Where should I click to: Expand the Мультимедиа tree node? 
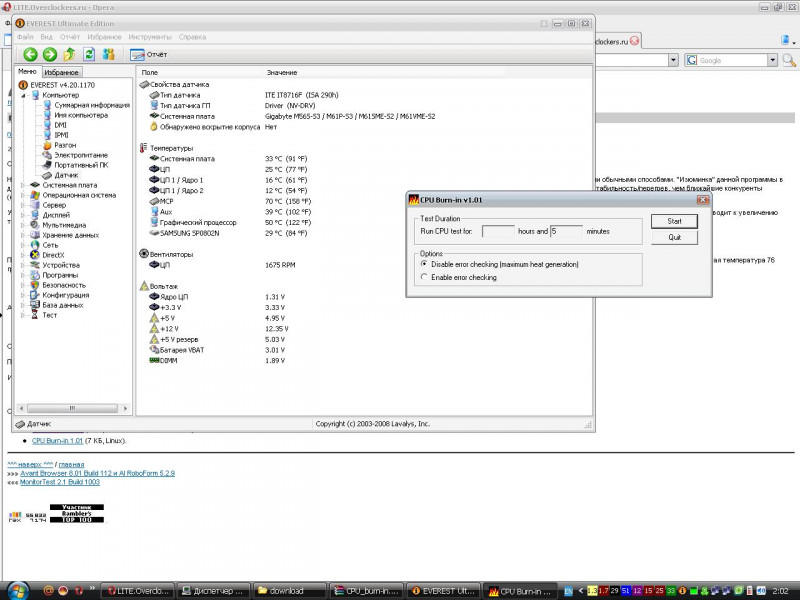pos(24,225)
